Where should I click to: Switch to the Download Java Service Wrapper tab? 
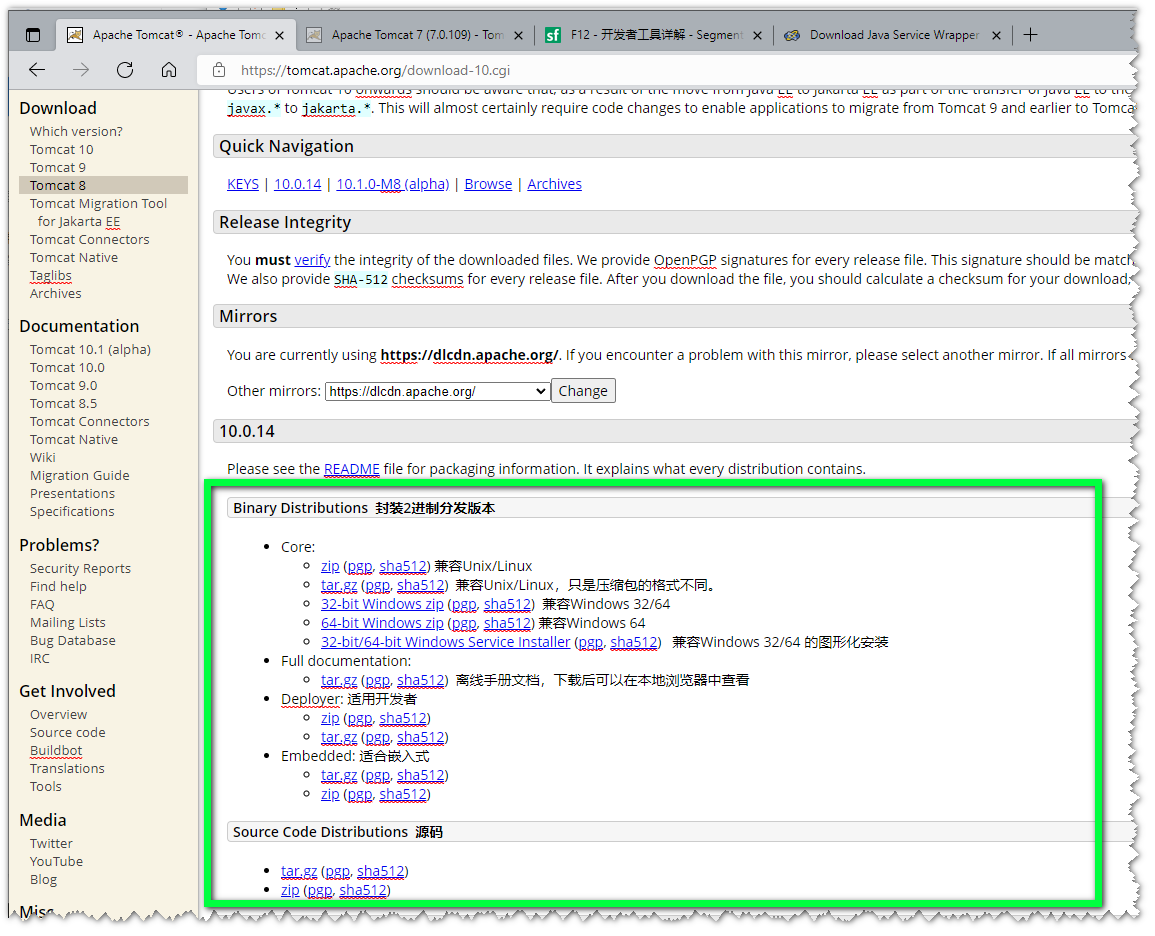tap(894, 35)
